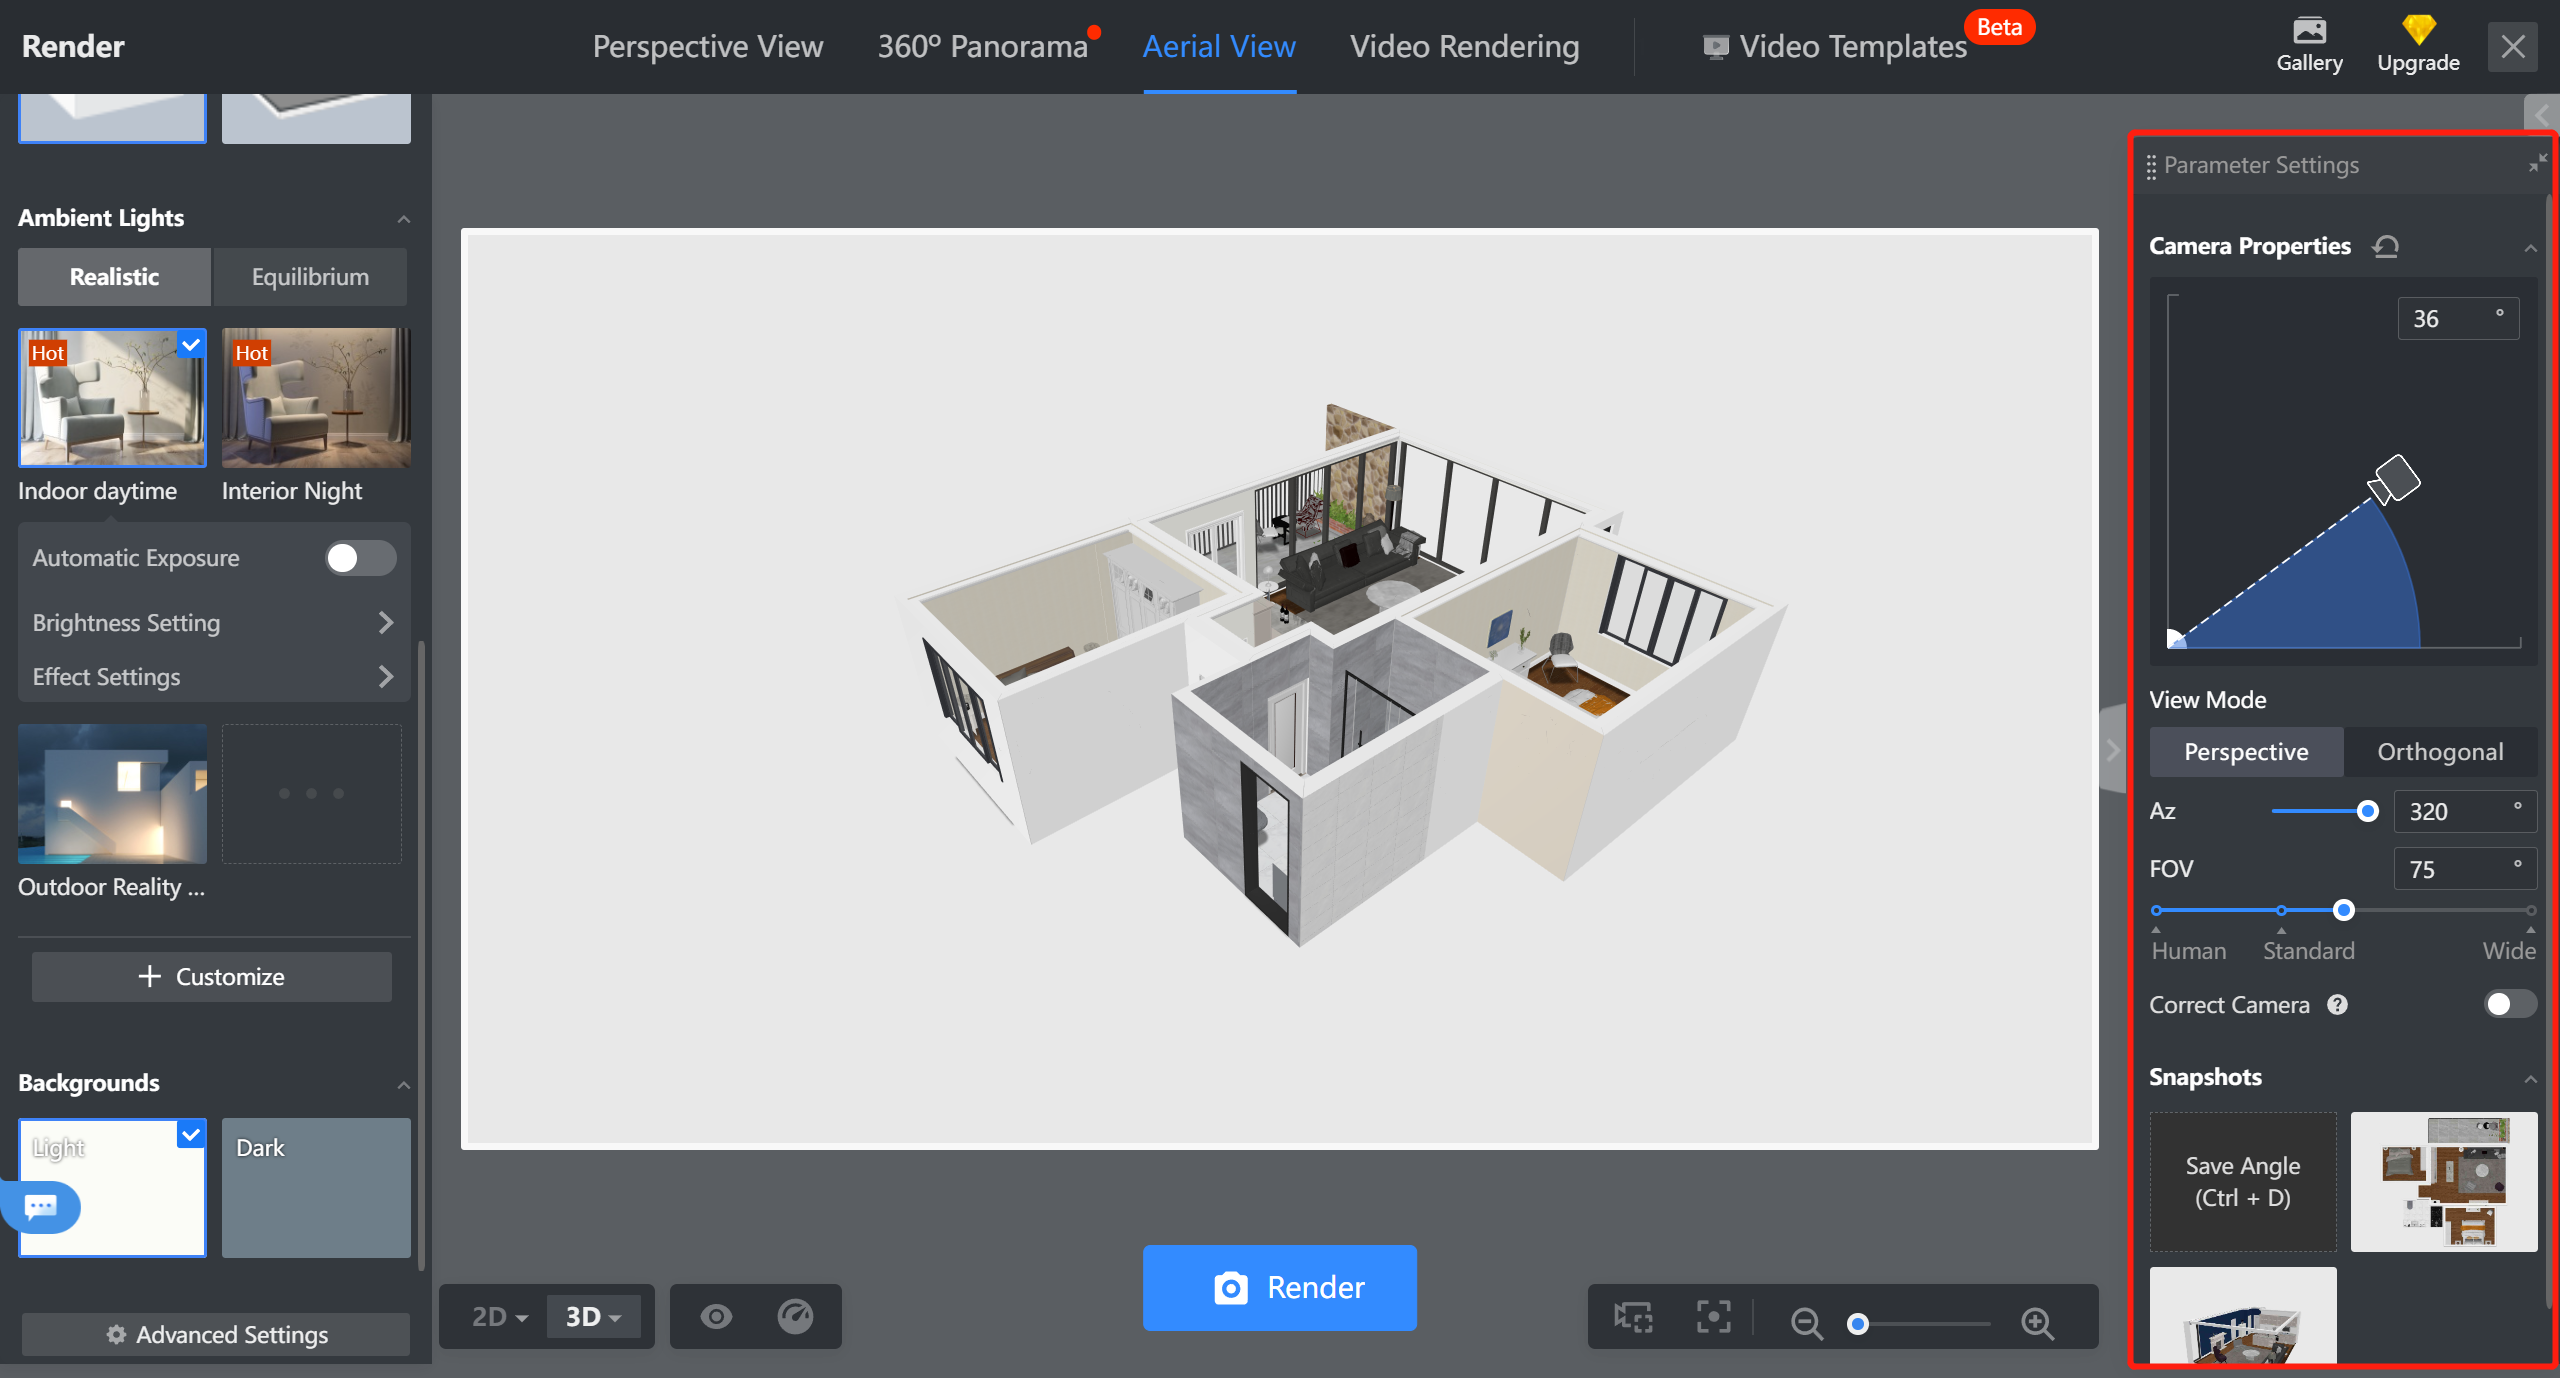Open the chat support bubble icon
The image size is (2560, 1378).
[x=41, y=1206]
